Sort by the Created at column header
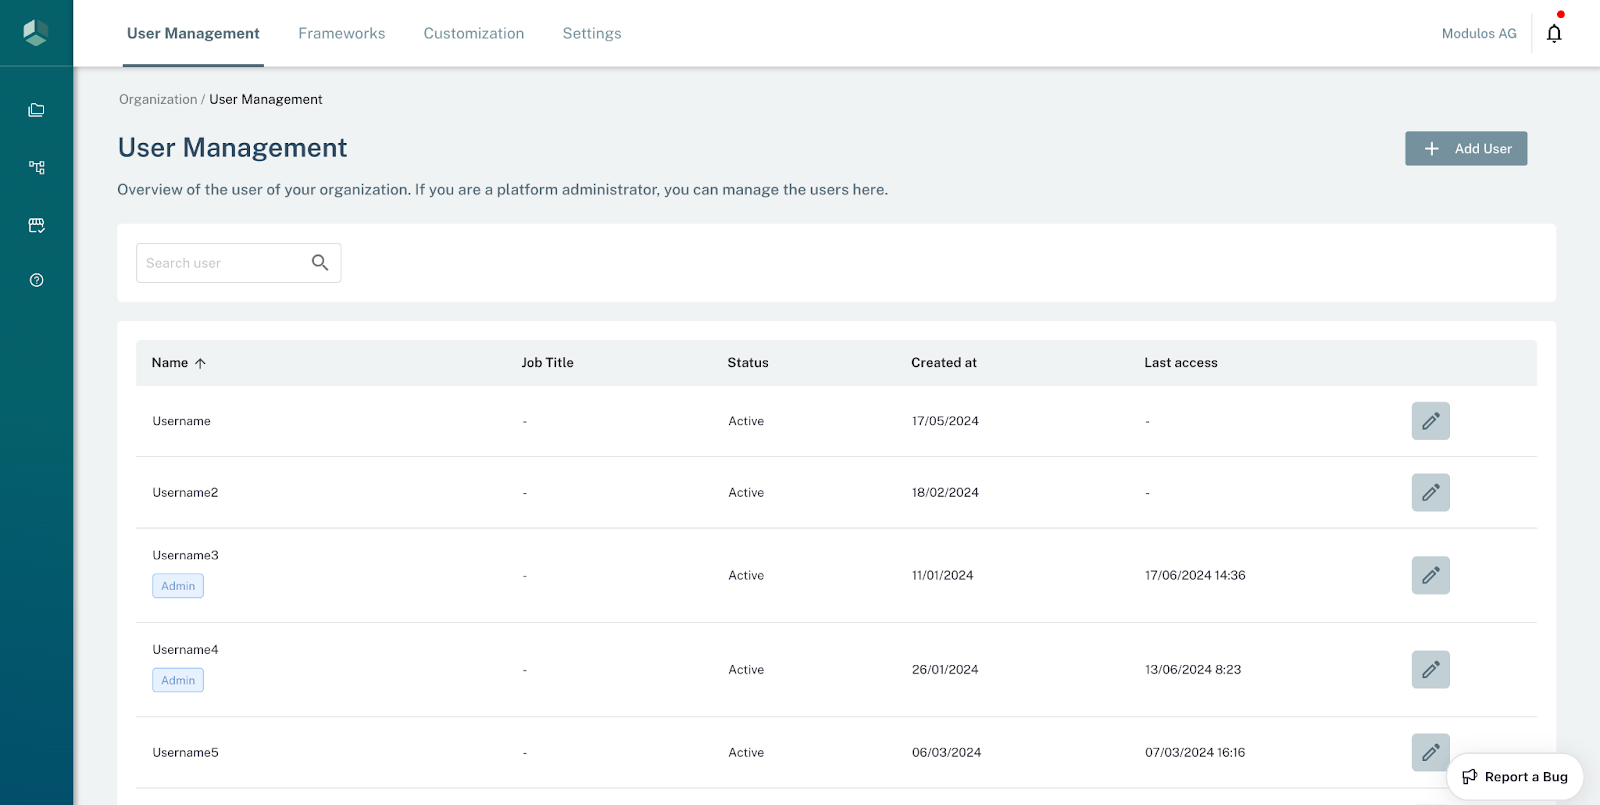Image resolution: width=1600 pixels, height=805 pixels. pos(944,363)
